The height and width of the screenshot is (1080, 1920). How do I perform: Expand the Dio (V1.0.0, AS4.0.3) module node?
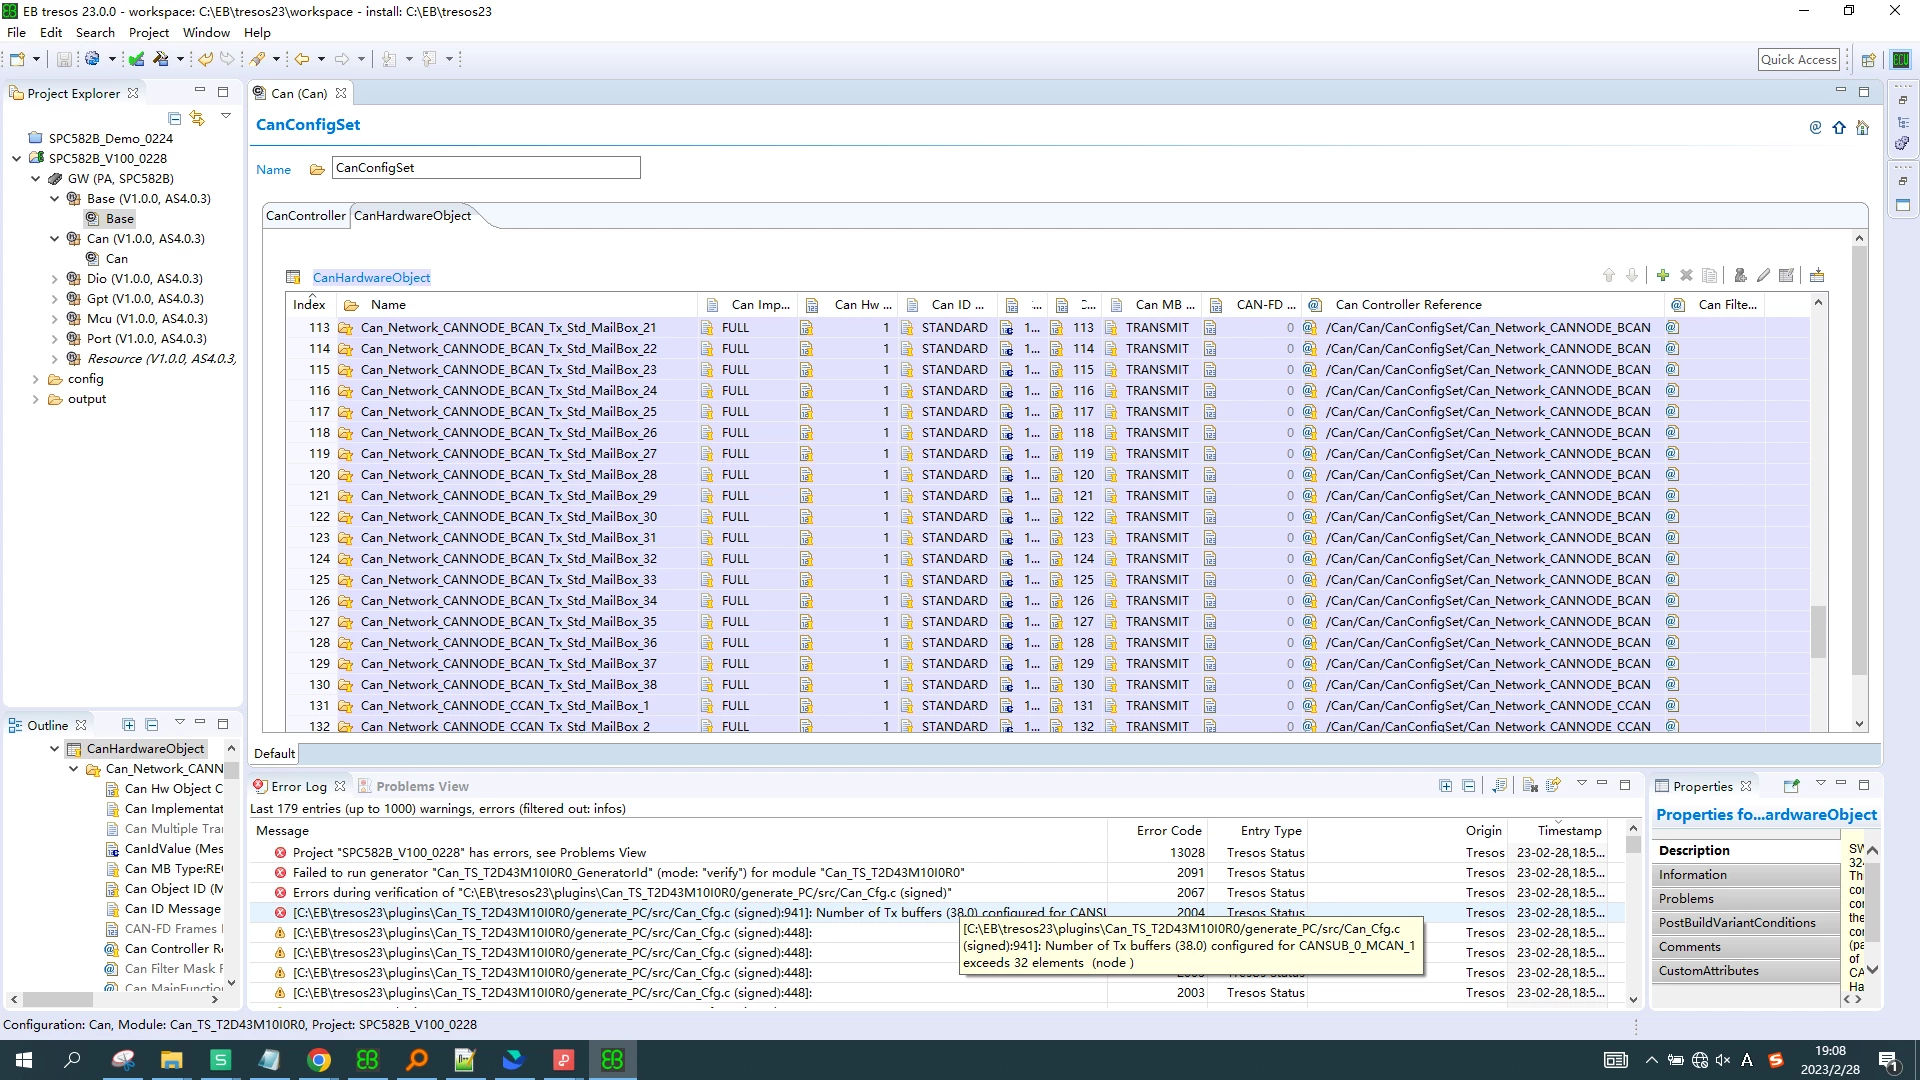[x=55, y=279]
